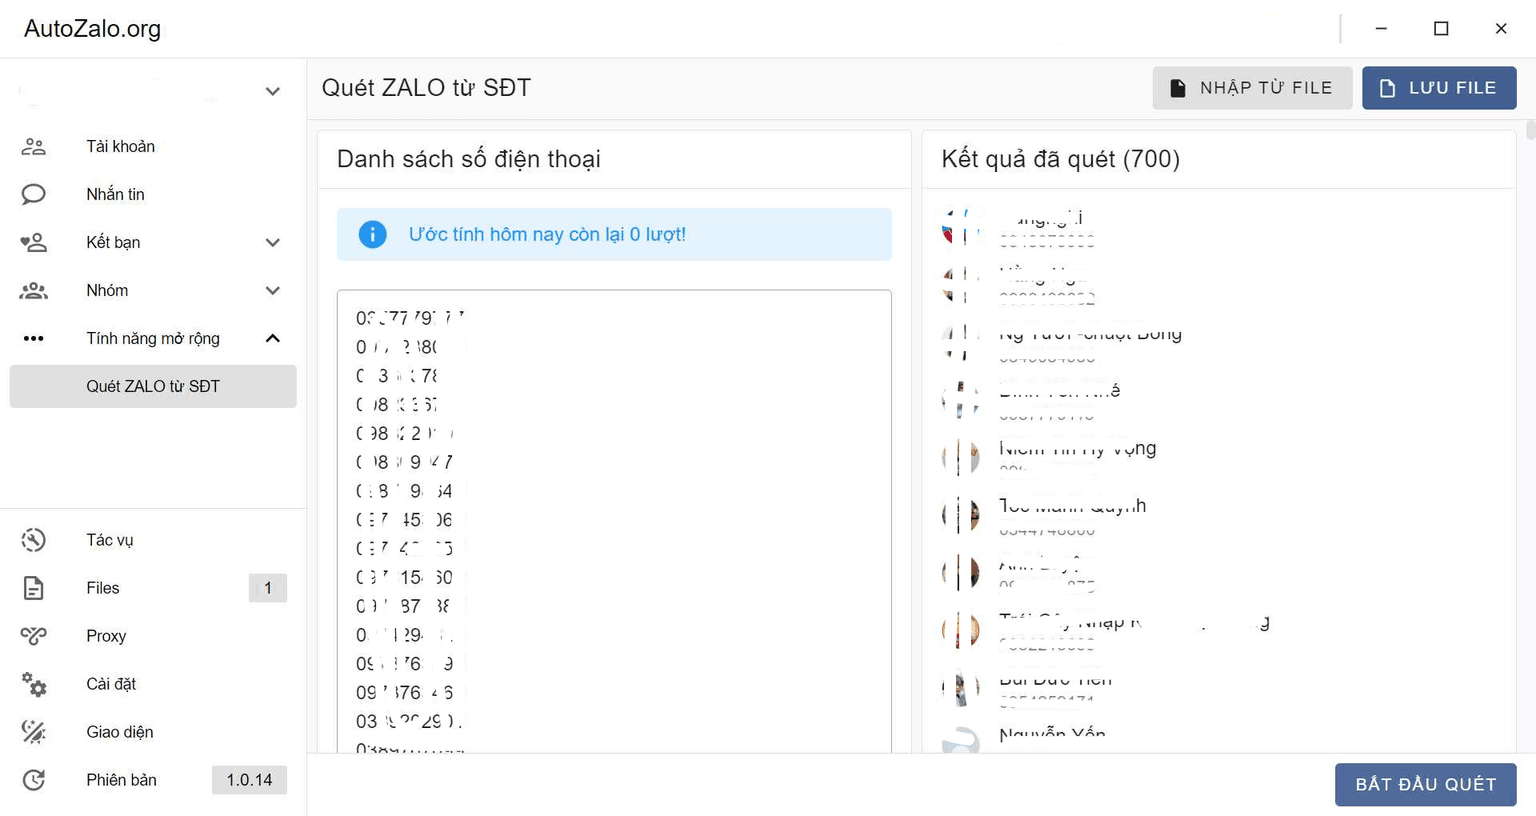Image resolution: width=1536 pixels, height=816 pixels.
Task: Click the Tác vụ tasks clock icon
Action: [x=33, y=540]
